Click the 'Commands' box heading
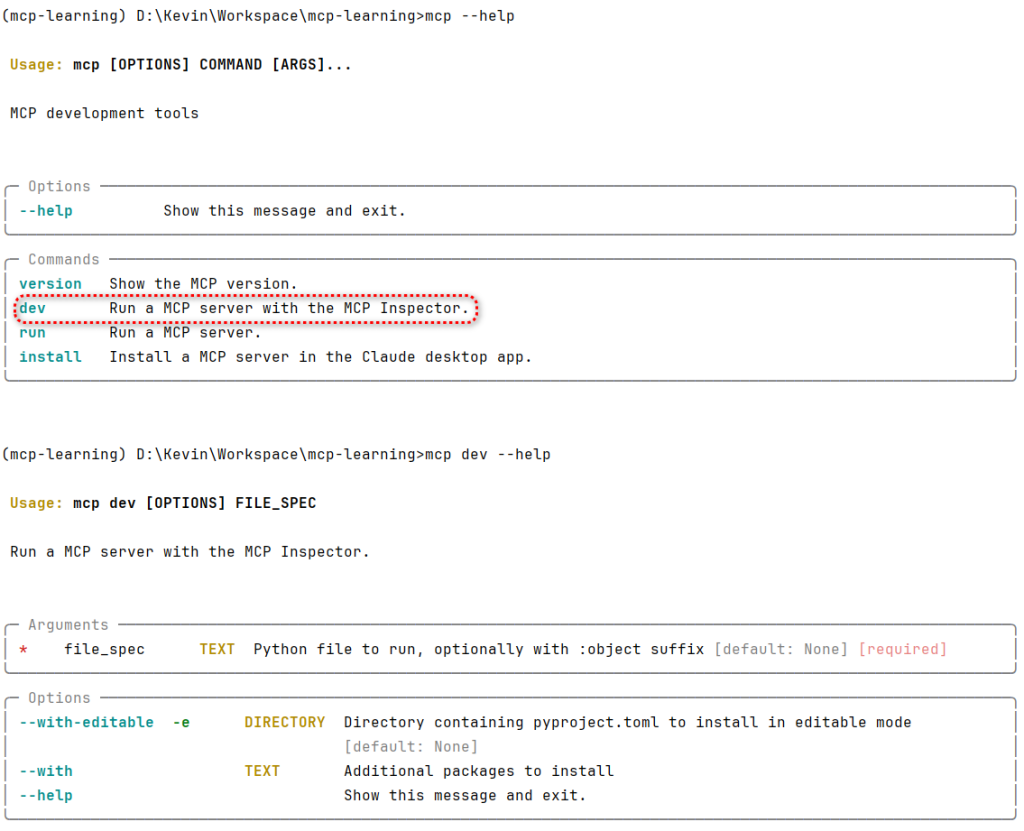 (63, 259)
